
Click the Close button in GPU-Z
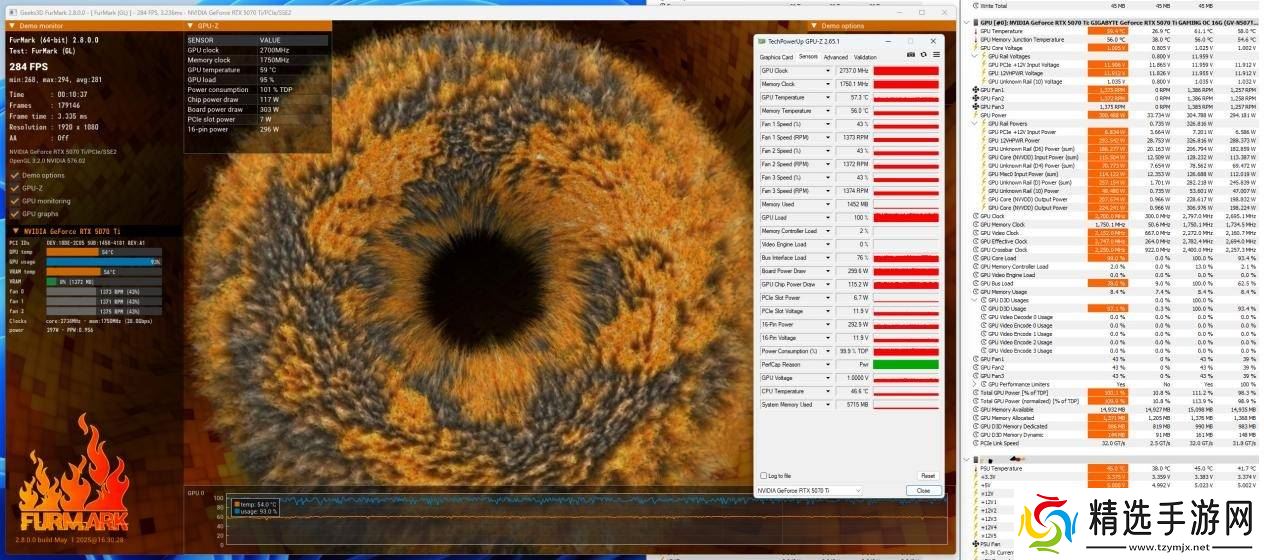pos(922,490)
